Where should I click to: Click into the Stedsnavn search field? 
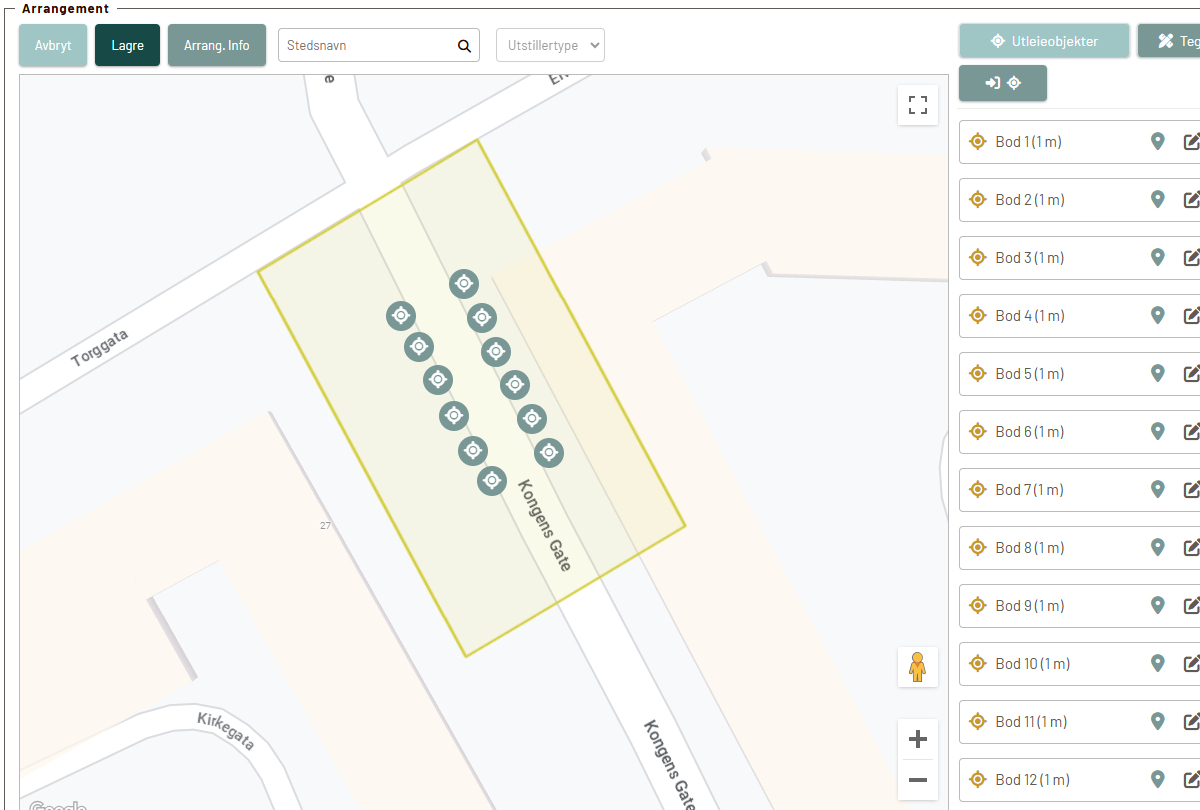pos(365,46)
